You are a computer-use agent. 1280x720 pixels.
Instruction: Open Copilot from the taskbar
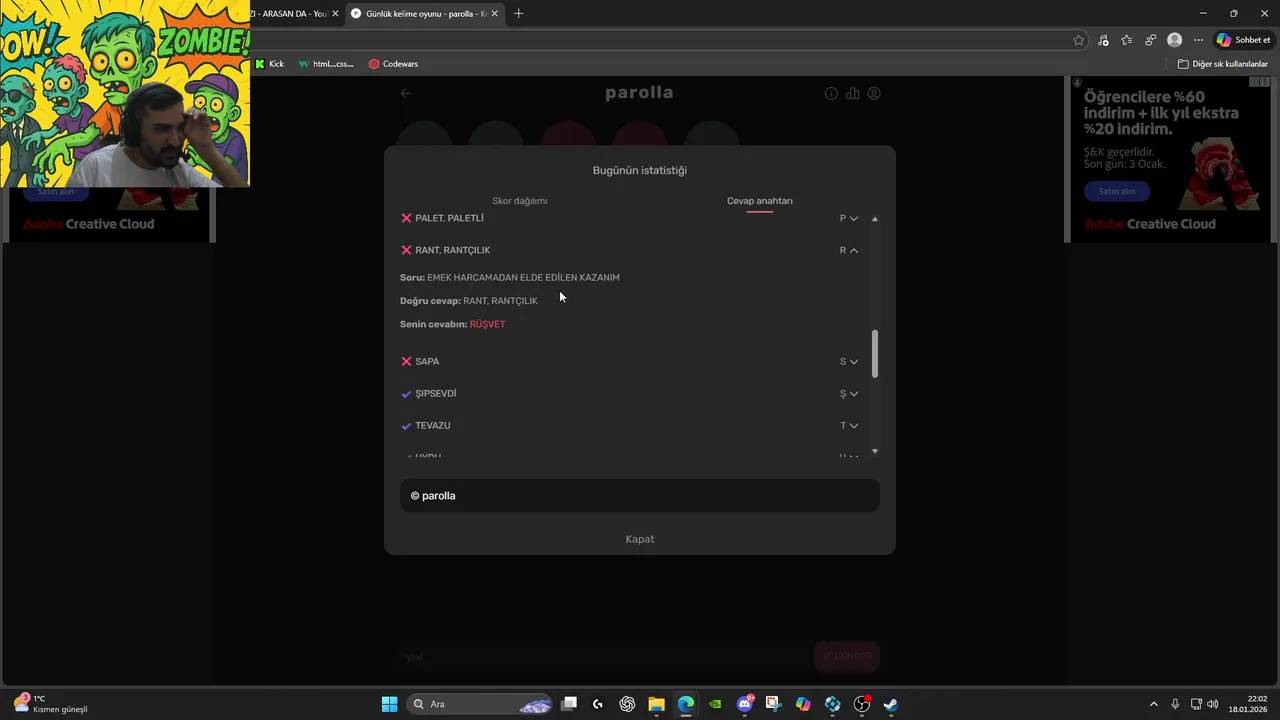coord(803,704)
